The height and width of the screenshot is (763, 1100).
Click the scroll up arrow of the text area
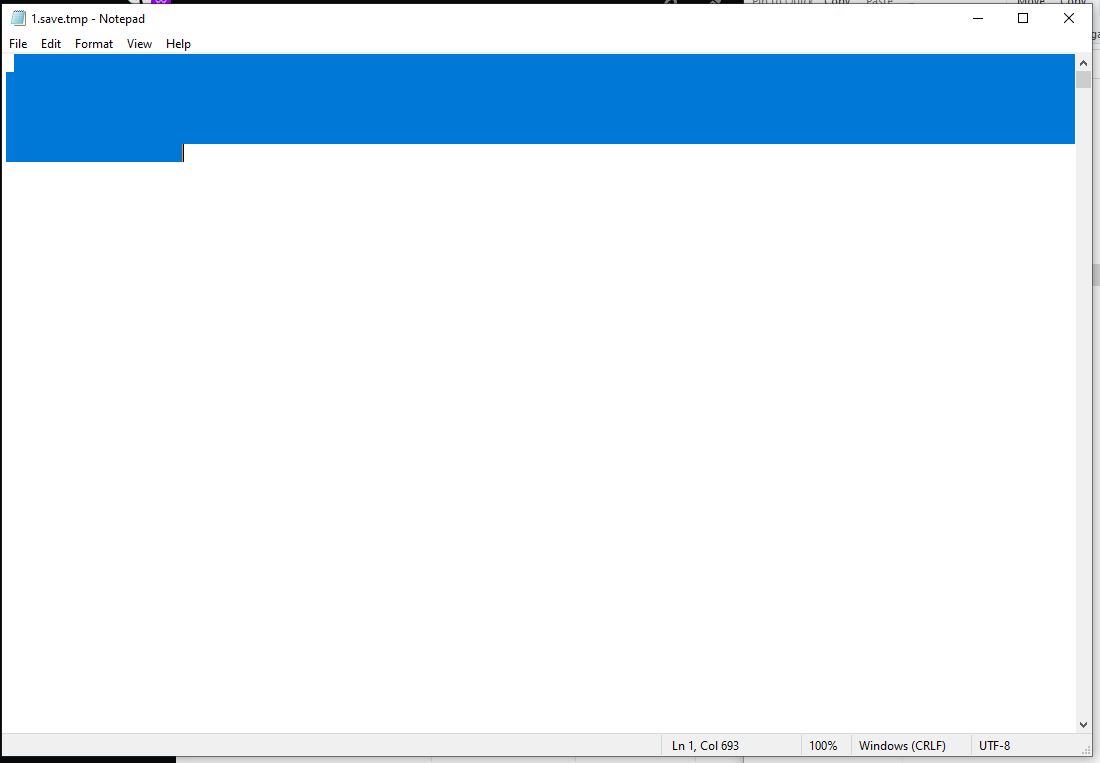(x=1083, y=63)
